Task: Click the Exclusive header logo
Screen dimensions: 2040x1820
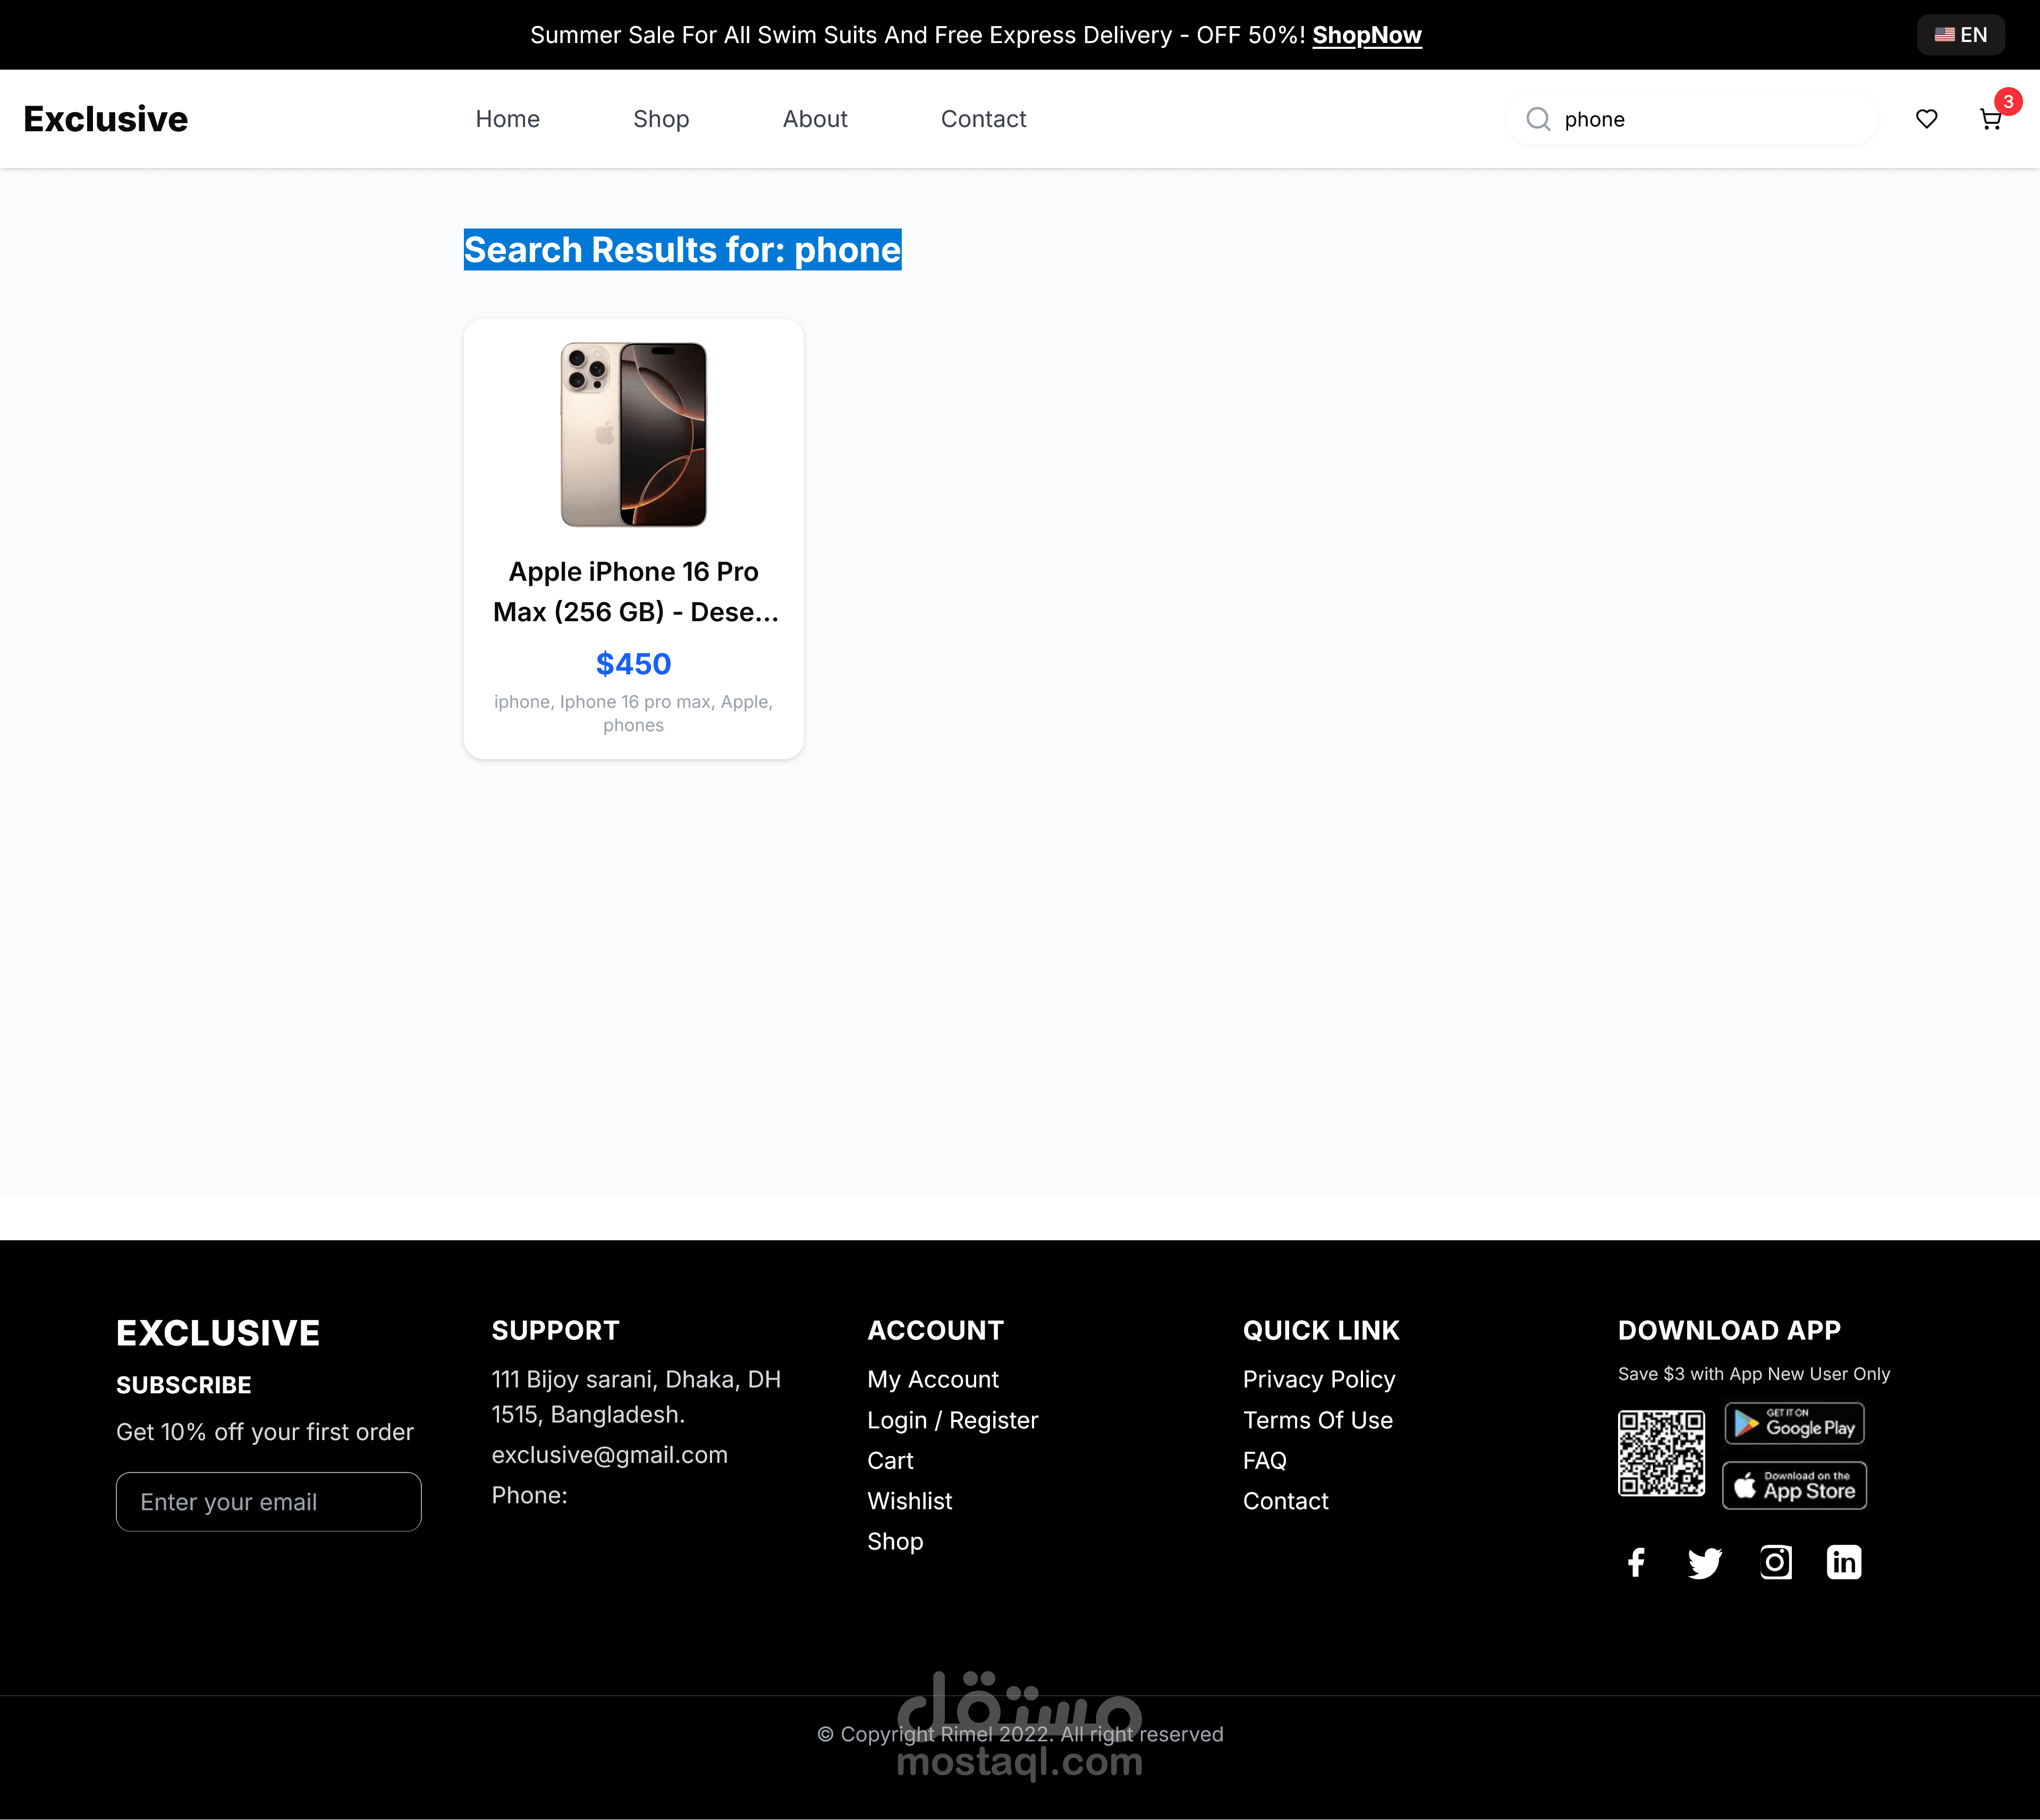Action: [x=105, y=119]
